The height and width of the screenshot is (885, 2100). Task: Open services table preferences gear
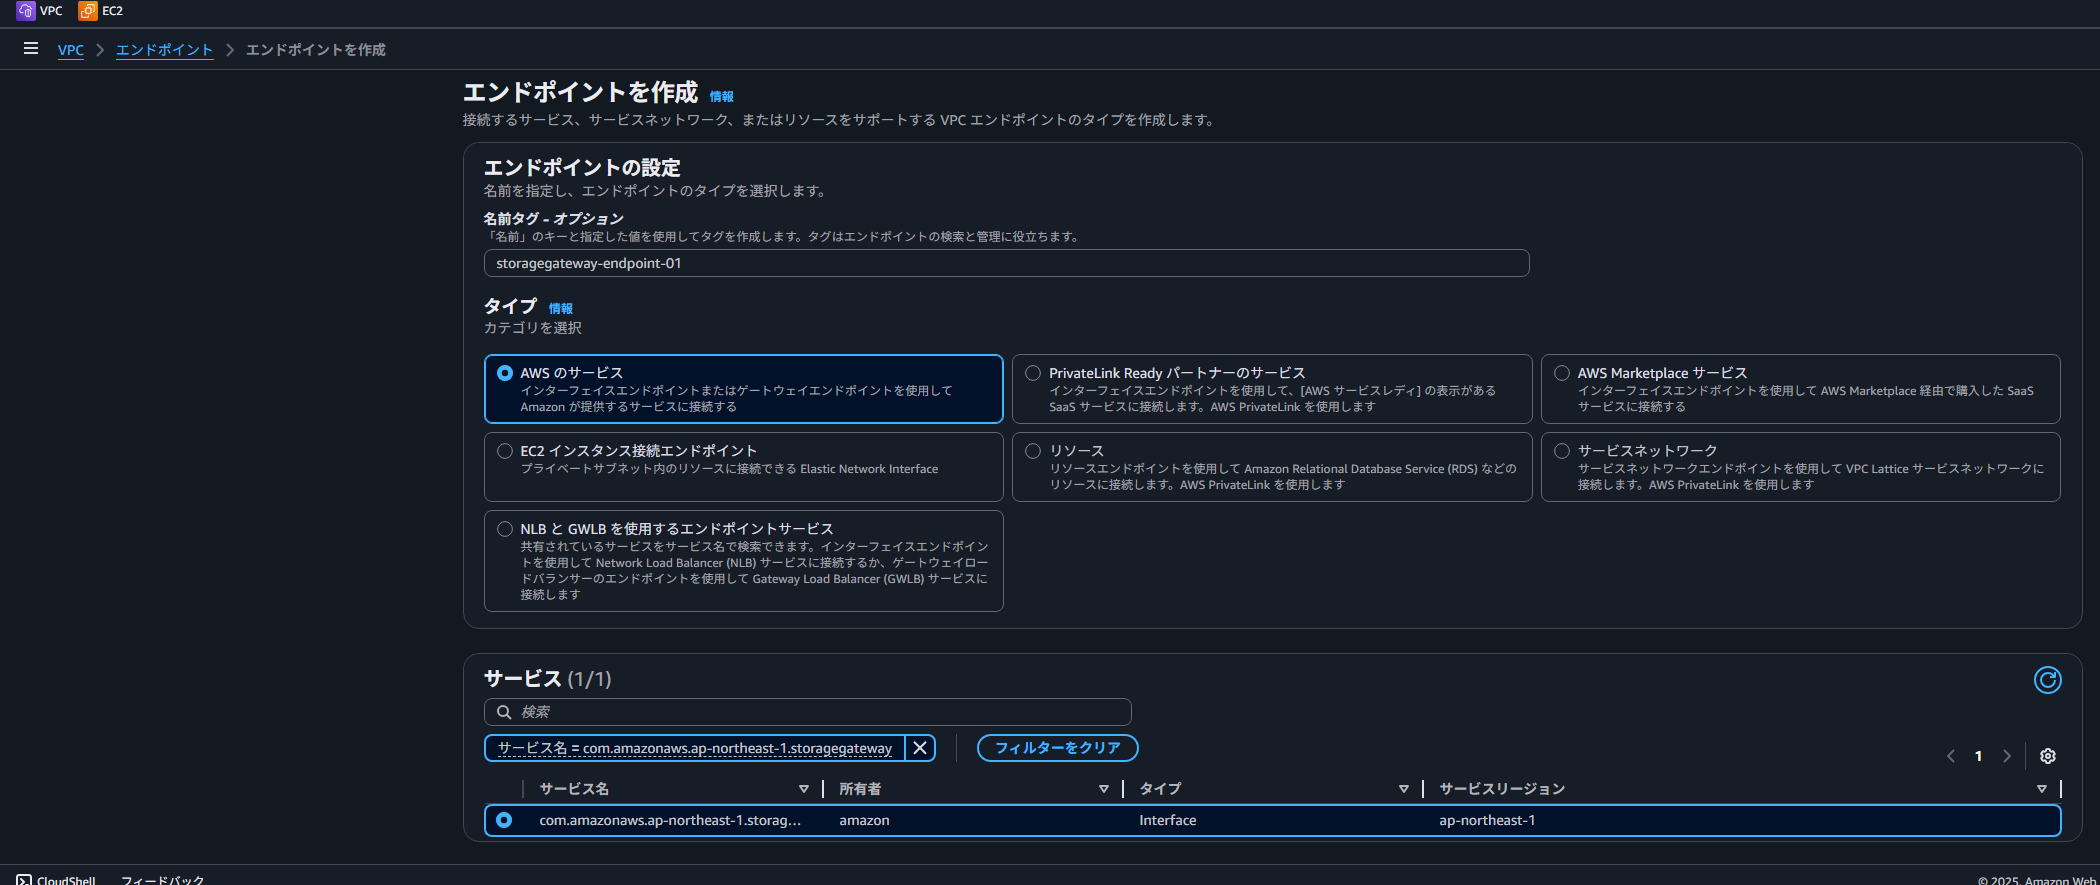[x=2047, y=756]
